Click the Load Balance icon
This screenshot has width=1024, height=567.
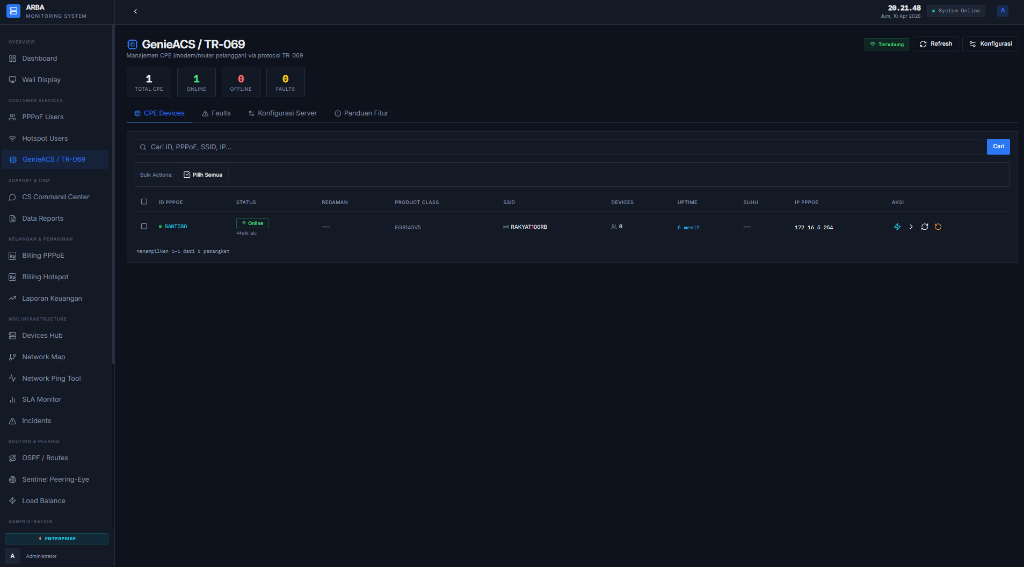[x=12, y=501]
